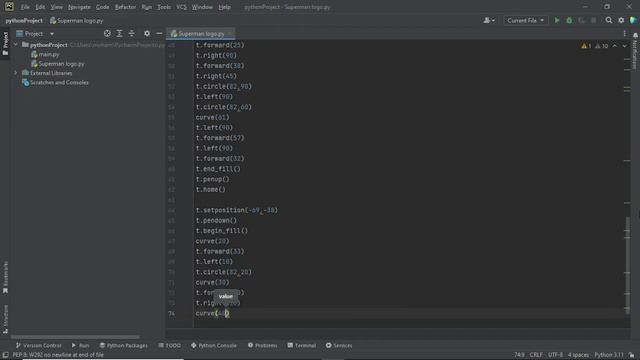640x360 pixels.
Task: Expand the External Libraries node
Action: point(16,73)
